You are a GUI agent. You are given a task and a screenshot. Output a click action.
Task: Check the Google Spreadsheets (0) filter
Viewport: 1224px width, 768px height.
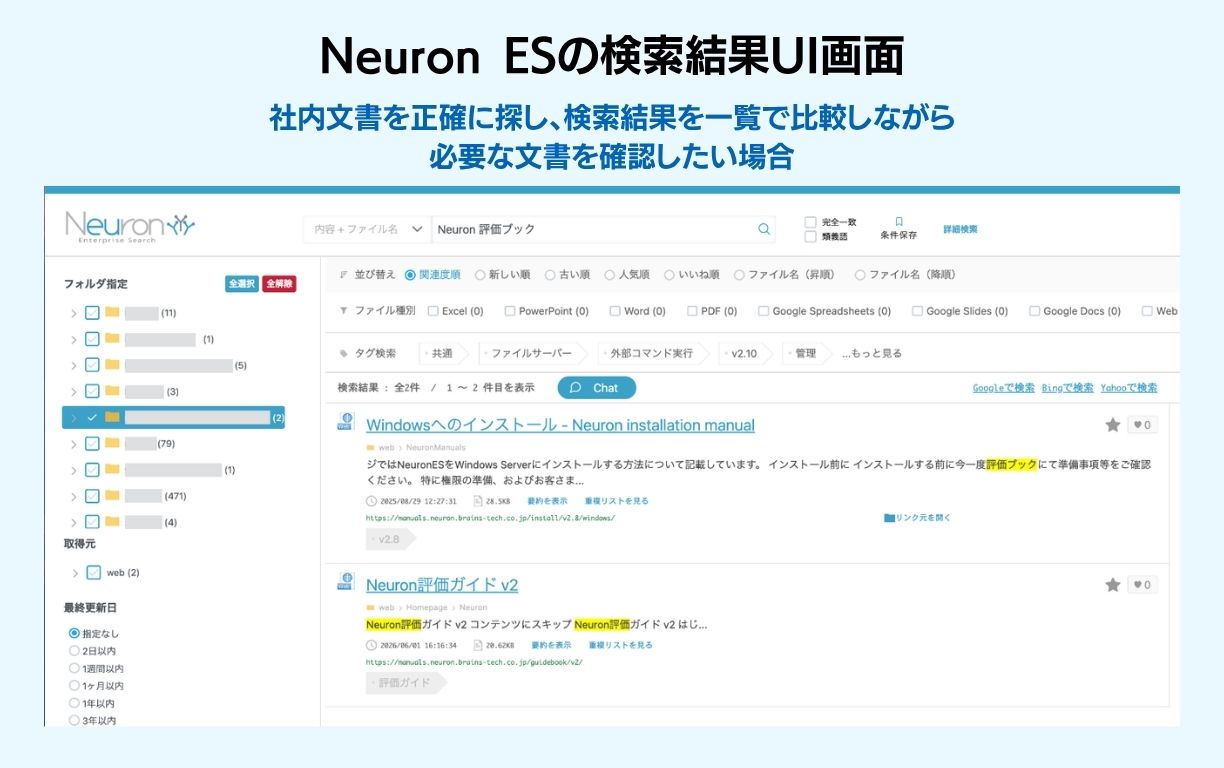click(x=764, y=311)
